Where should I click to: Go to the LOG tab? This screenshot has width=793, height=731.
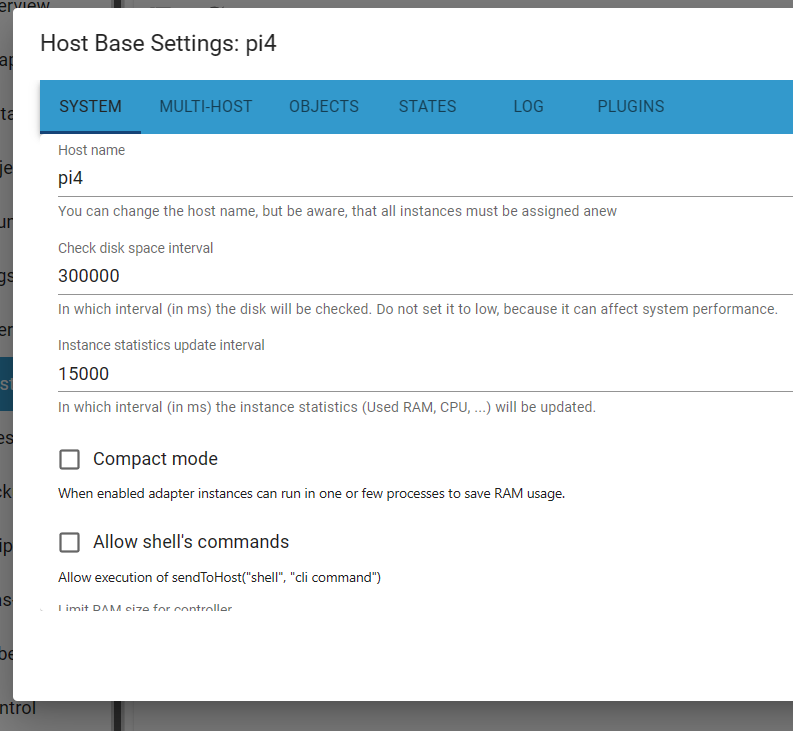pyautogui.click(x=528, y=107)
